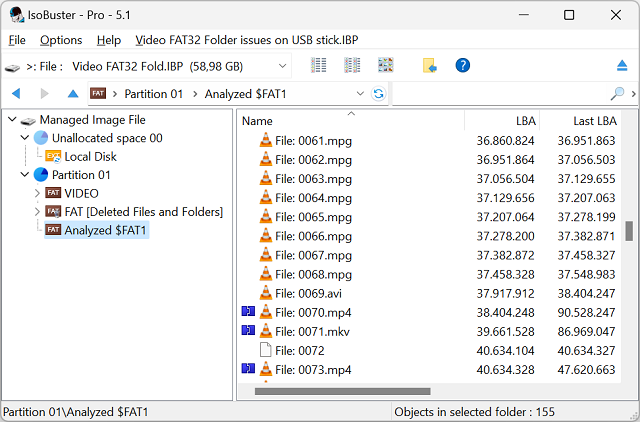Select Managed Image File in the tree
Viewport: 640px width, 422px height.
92,120
